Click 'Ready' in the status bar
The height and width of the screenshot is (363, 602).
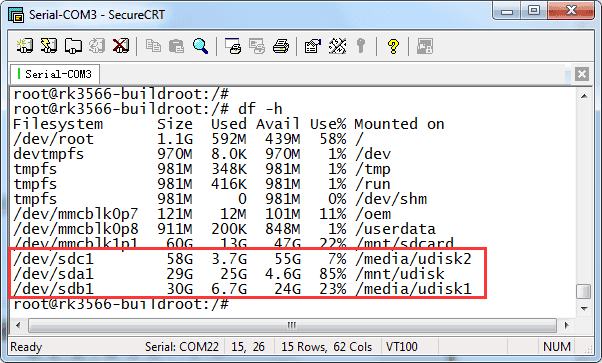coord(26,347)
